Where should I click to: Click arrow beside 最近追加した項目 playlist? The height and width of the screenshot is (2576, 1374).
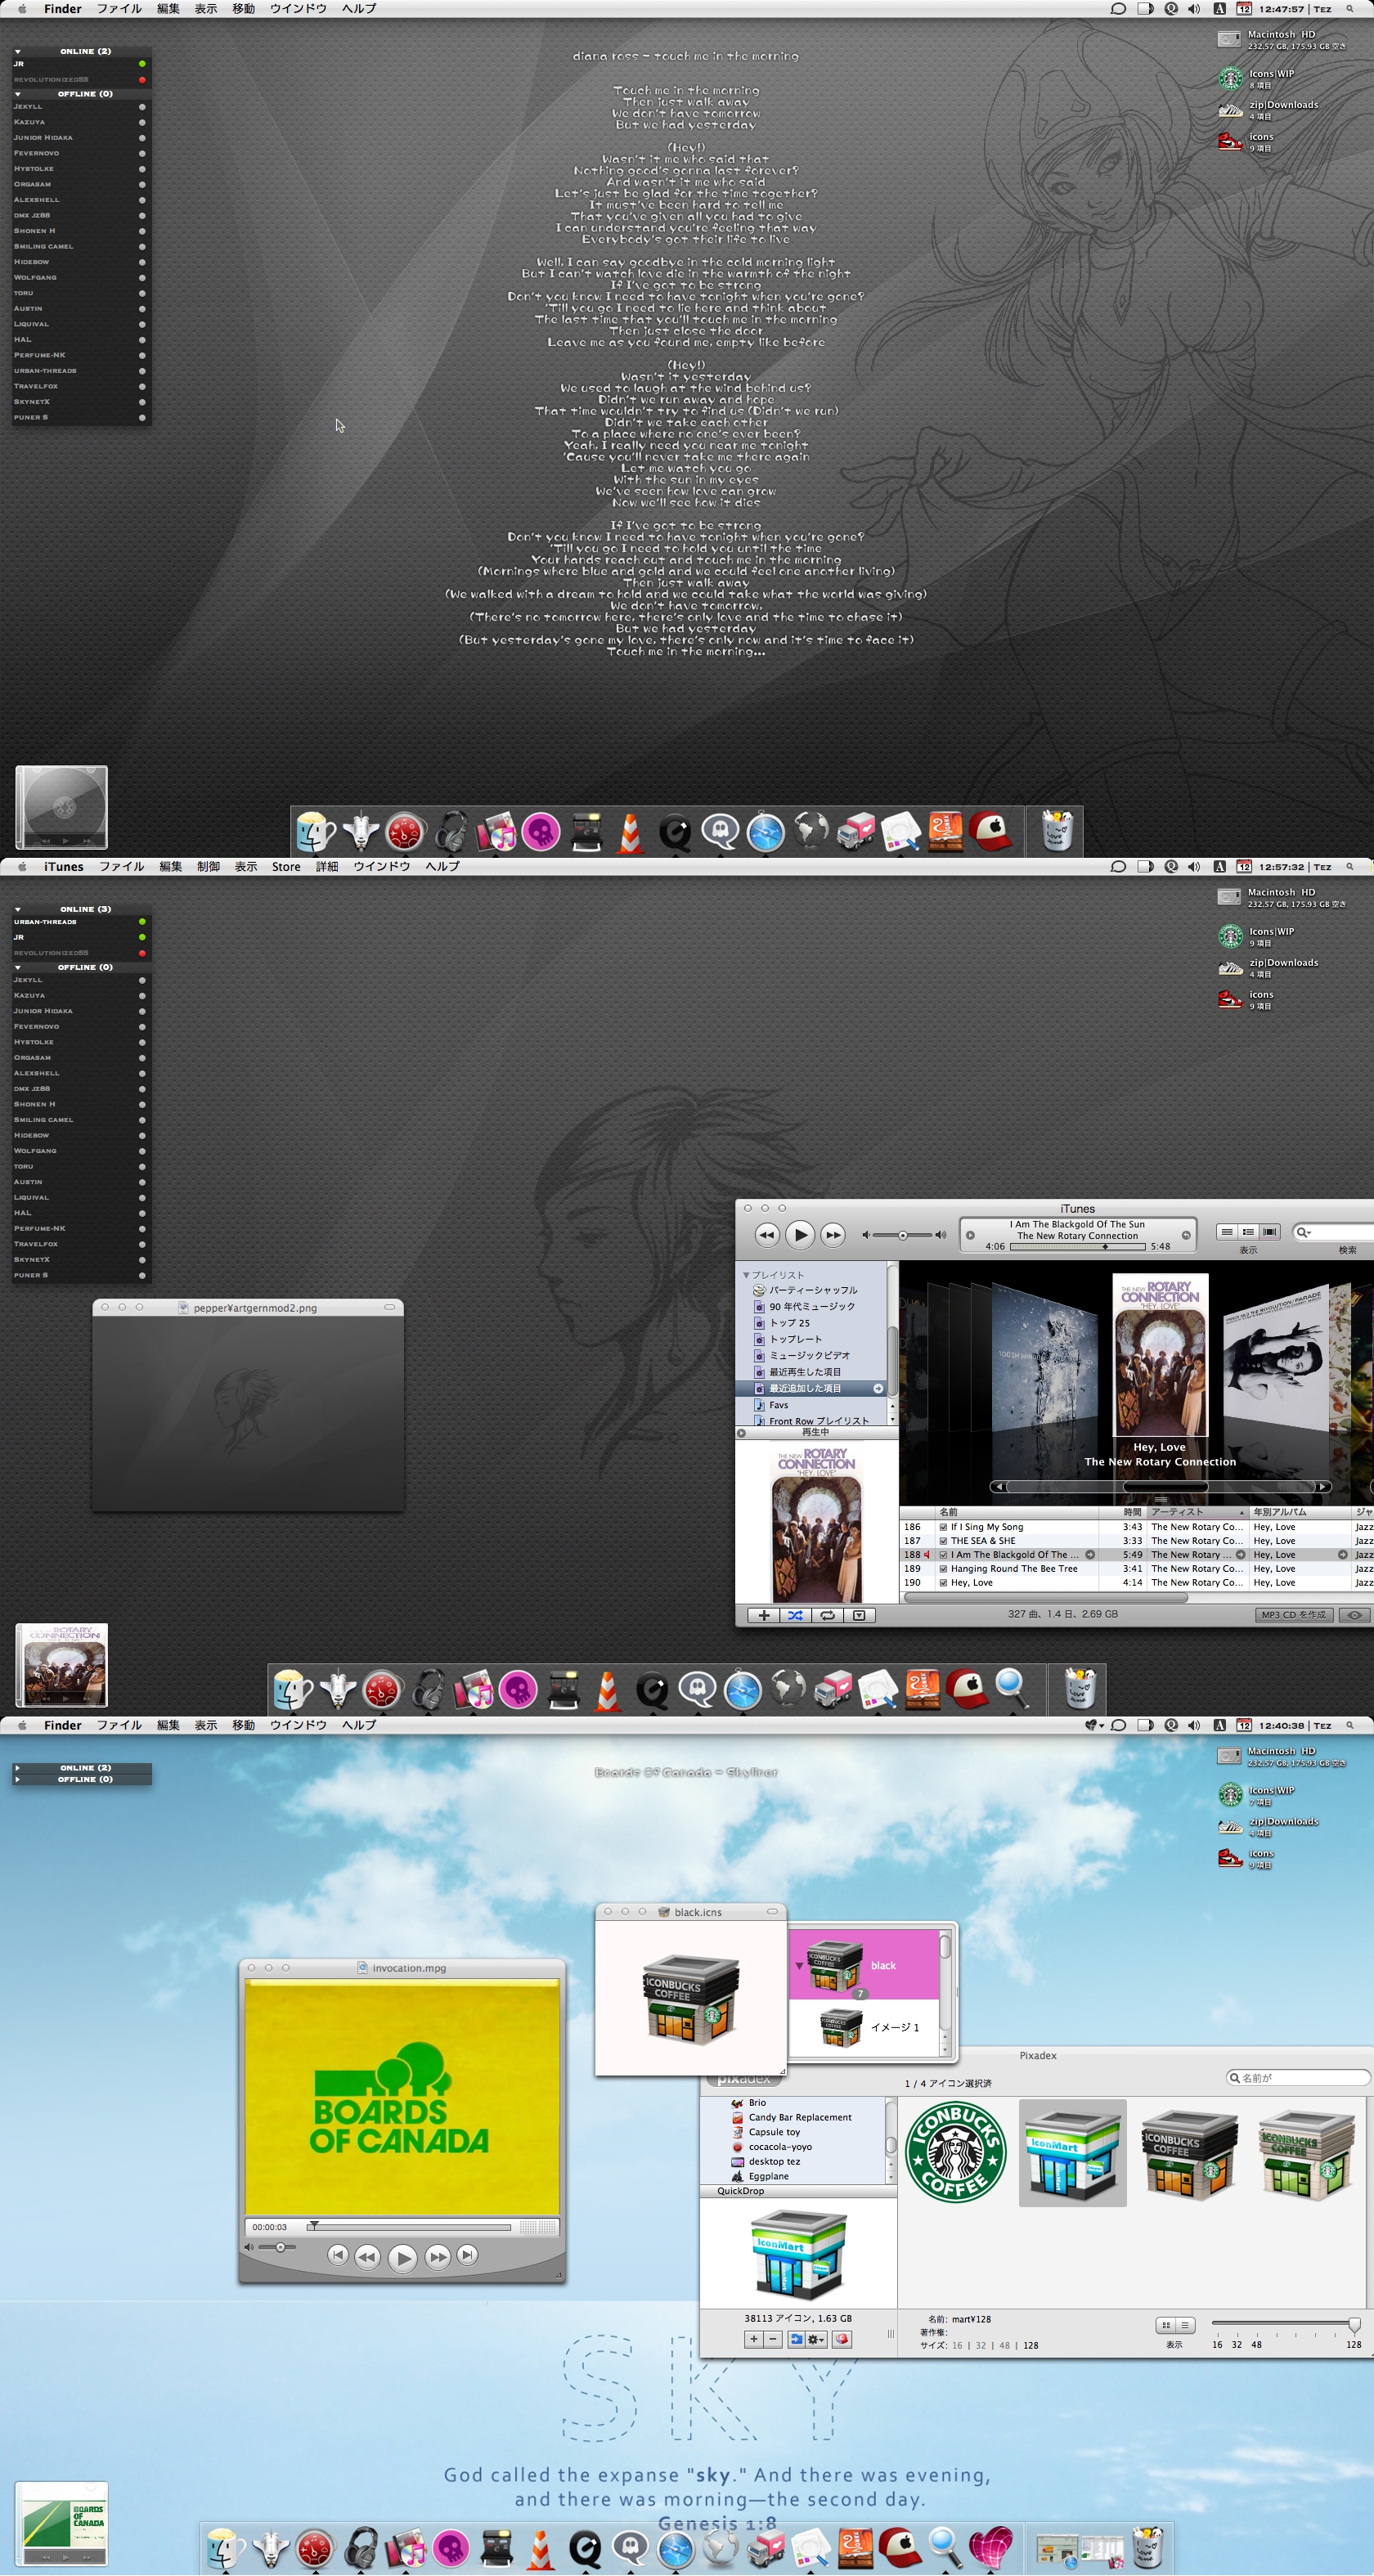tap(878, 1388)
